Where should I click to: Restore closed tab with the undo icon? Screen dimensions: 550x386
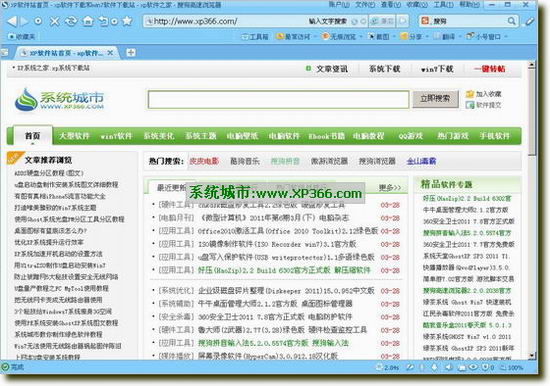pyautogui.click(x=103, y=21)
